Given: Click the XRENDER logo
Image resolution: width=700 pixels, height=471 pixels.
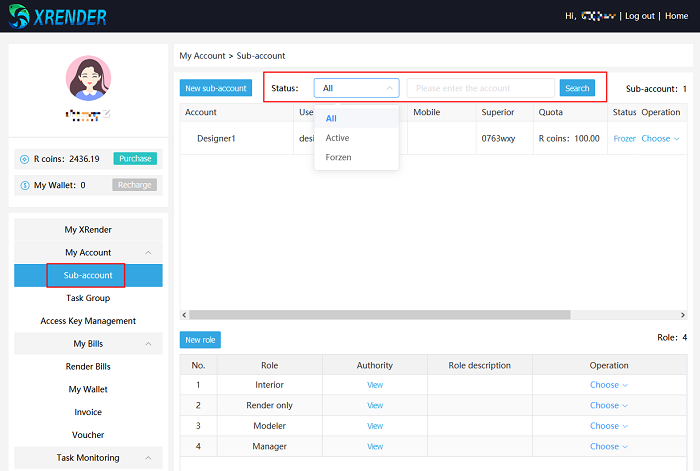Looking at the screenshot, I should [56, 17].
